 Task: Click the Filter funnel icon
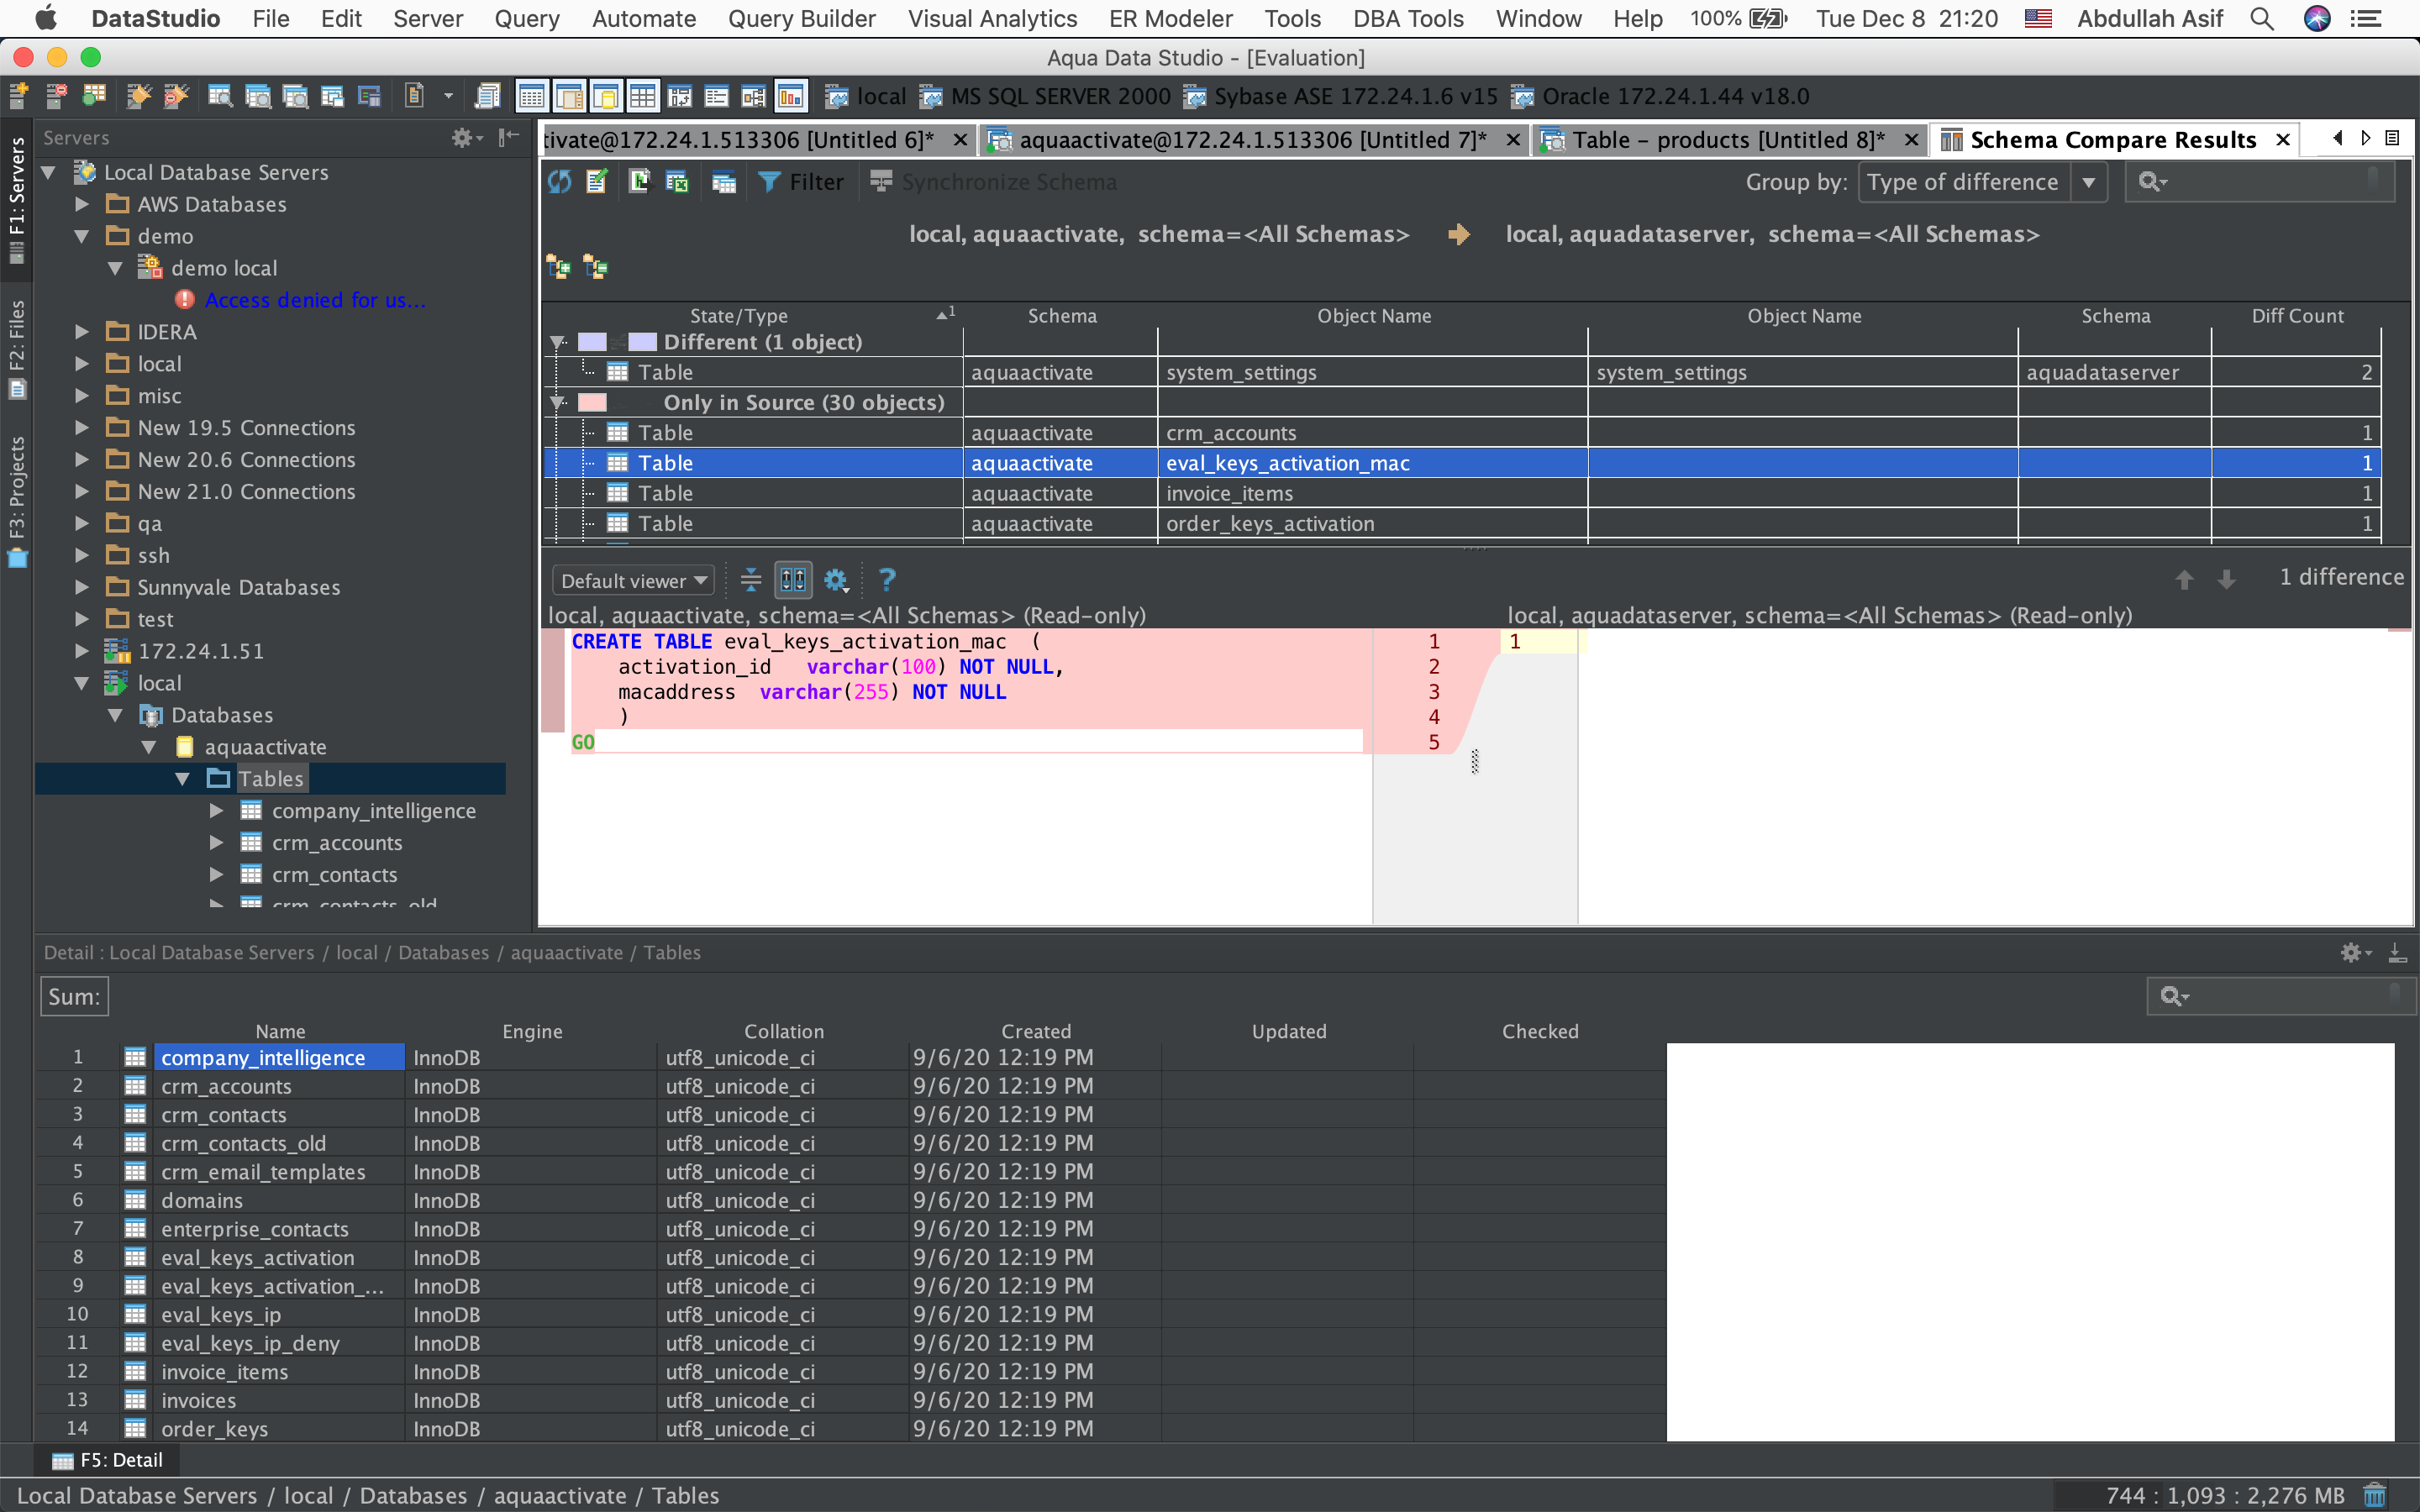point(768,182)
